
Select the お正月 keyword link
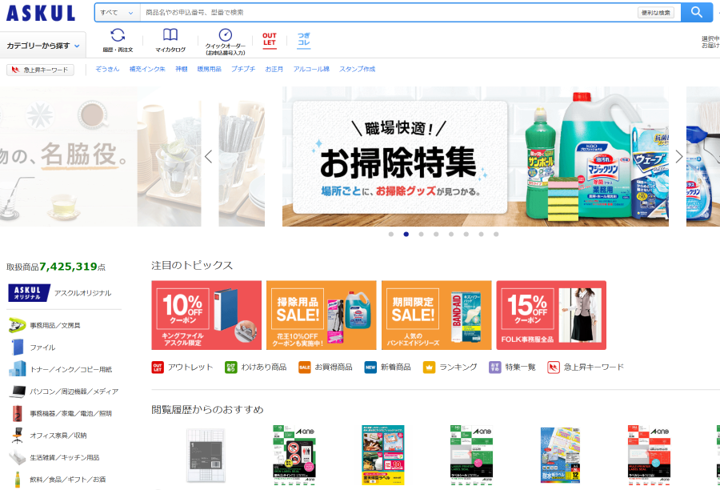(x=274, y=69)
